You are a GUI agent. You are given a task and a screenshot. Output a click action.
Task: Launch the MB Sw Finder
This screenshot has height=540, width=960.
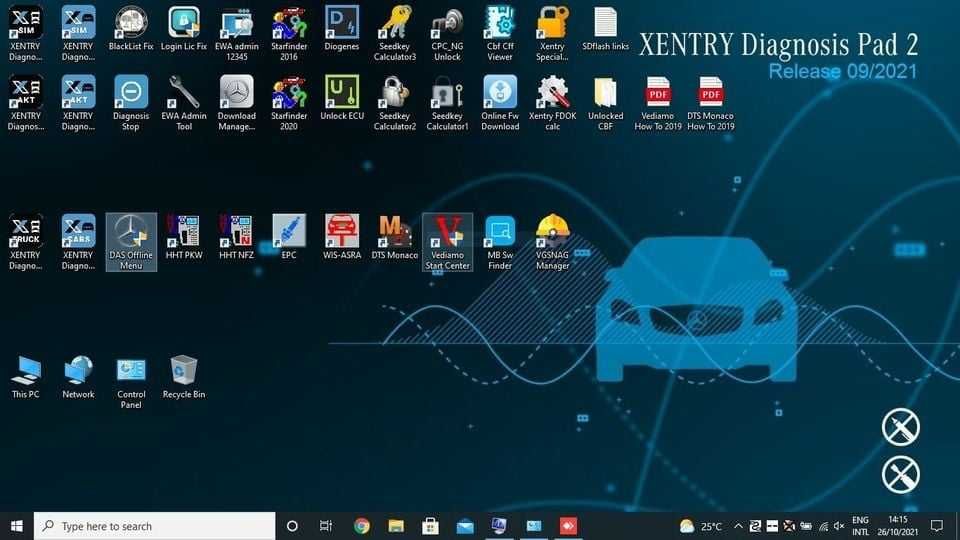click(x=500, y=242)
